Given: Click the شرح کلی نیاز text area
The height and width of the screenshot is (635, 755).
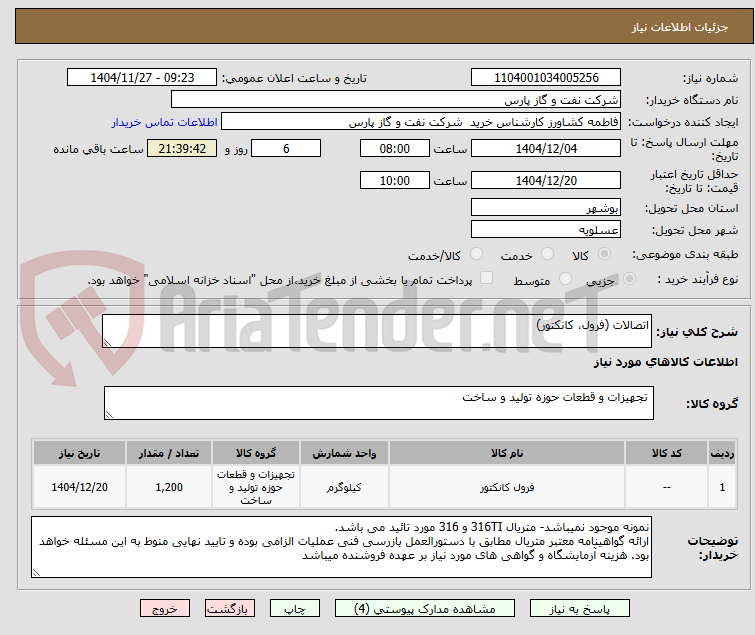Looking at the screenshot, I should click(x=377, y=331).
